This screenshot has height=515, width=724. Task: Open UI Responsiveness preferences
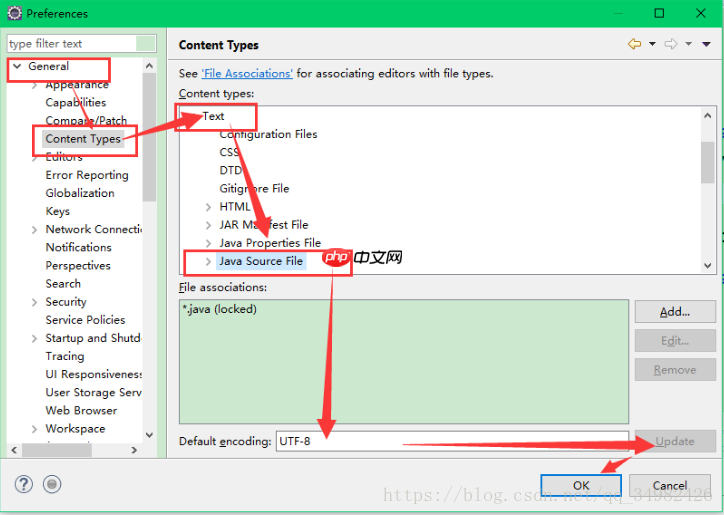(x=94, y=374)
